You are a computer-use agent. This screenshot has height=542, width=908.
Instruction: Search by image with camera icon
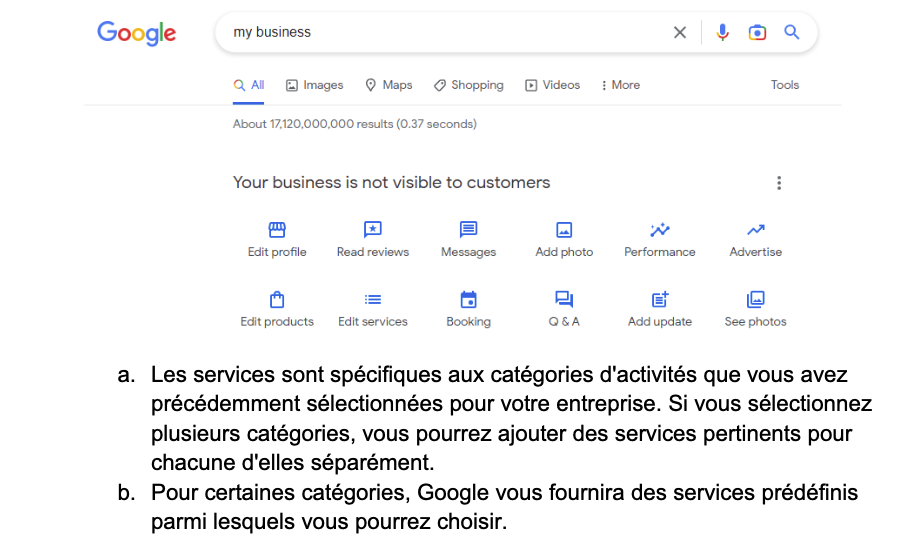(x=757, y=32)
